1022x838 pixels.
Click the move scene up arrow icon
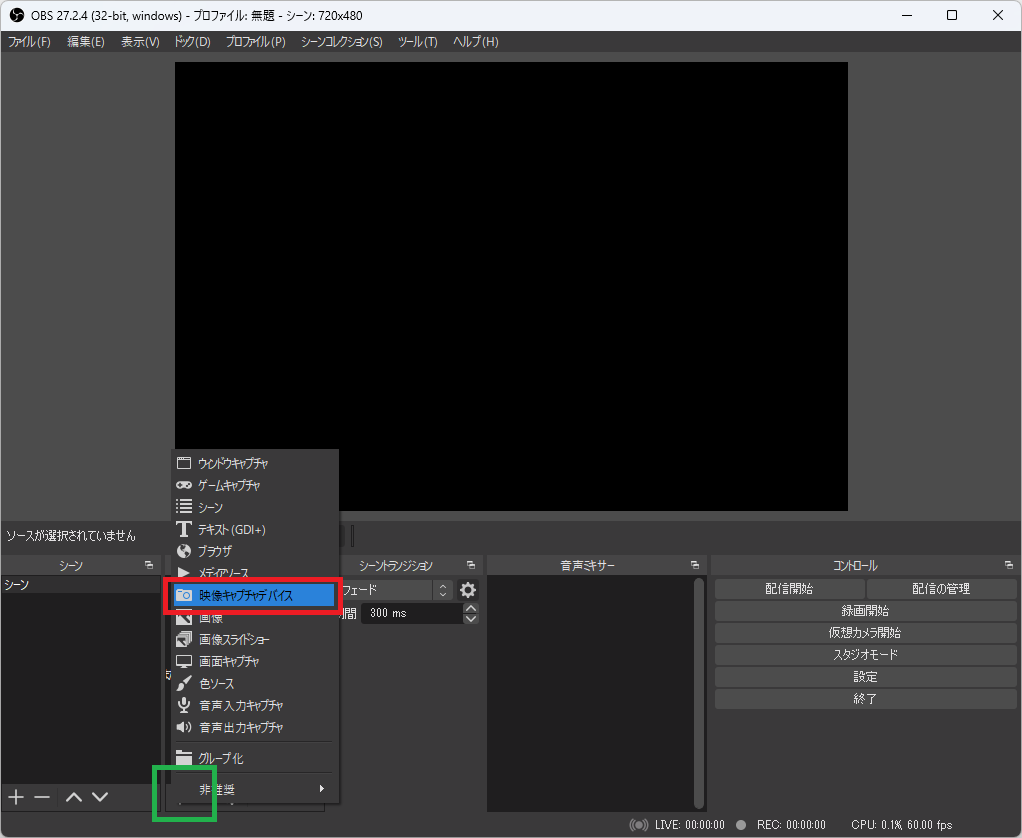tap(73, 797)
